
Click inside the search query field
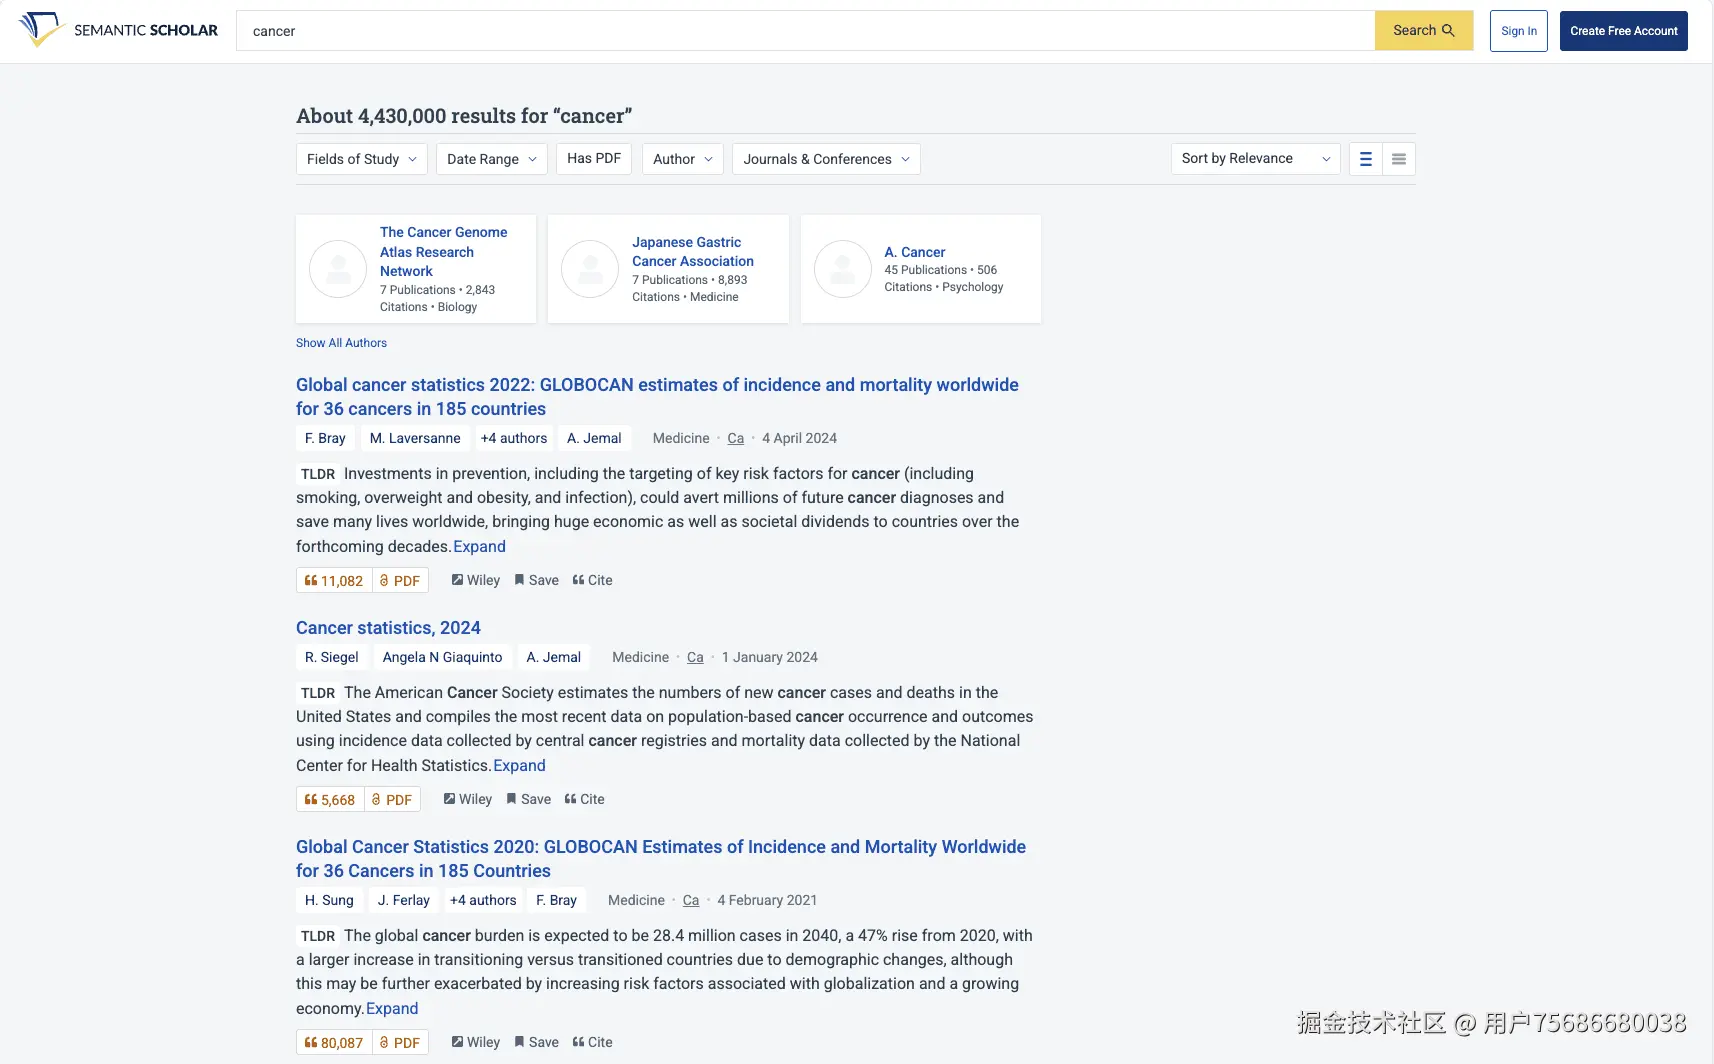pos(800,30)
